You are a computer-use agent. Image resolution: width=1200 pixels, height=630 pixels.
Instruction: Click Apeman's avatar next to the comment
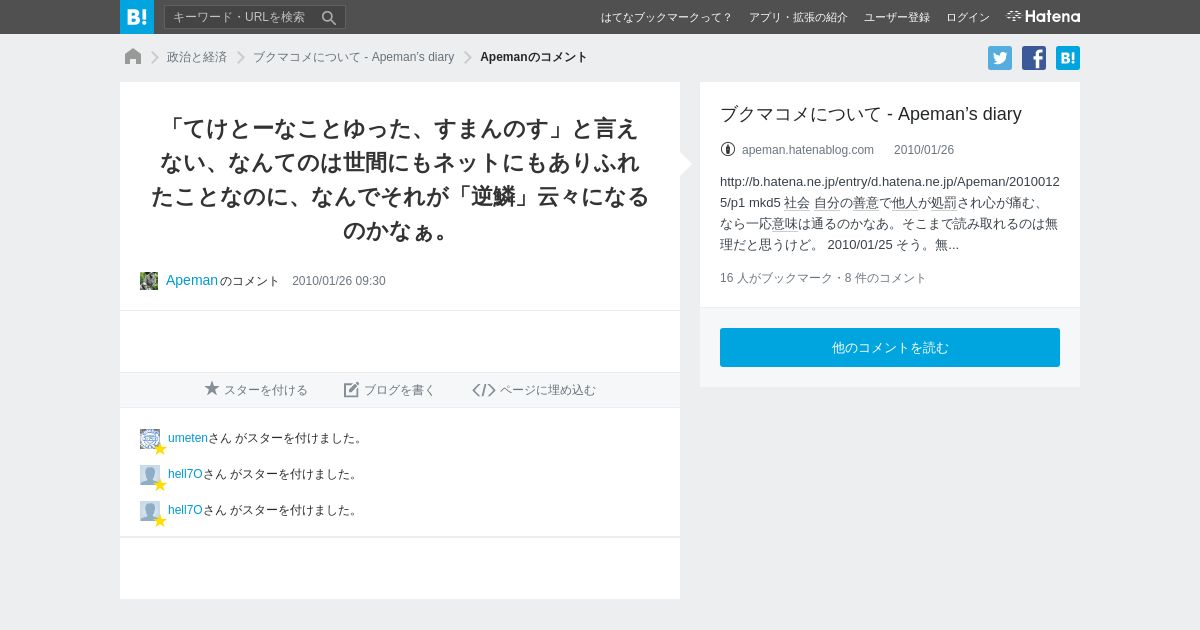tap(149, 281)
